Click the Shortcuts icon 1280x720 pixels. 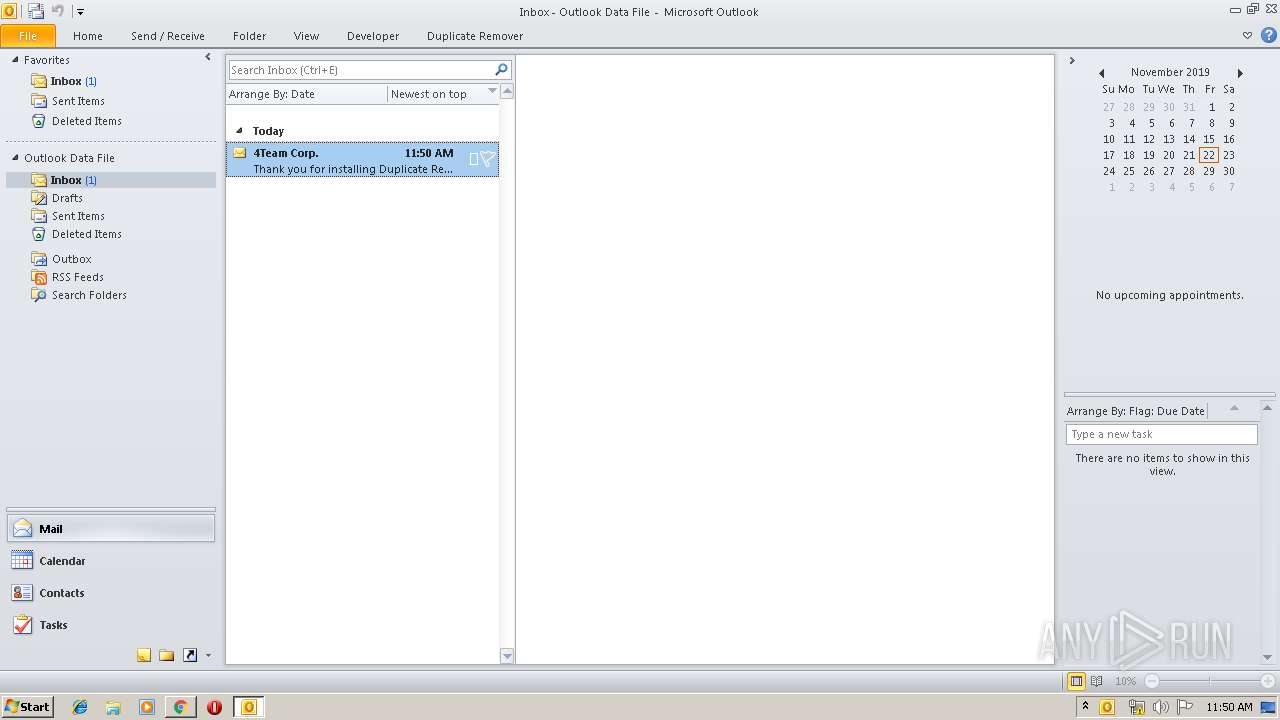(x=190, y=656)
